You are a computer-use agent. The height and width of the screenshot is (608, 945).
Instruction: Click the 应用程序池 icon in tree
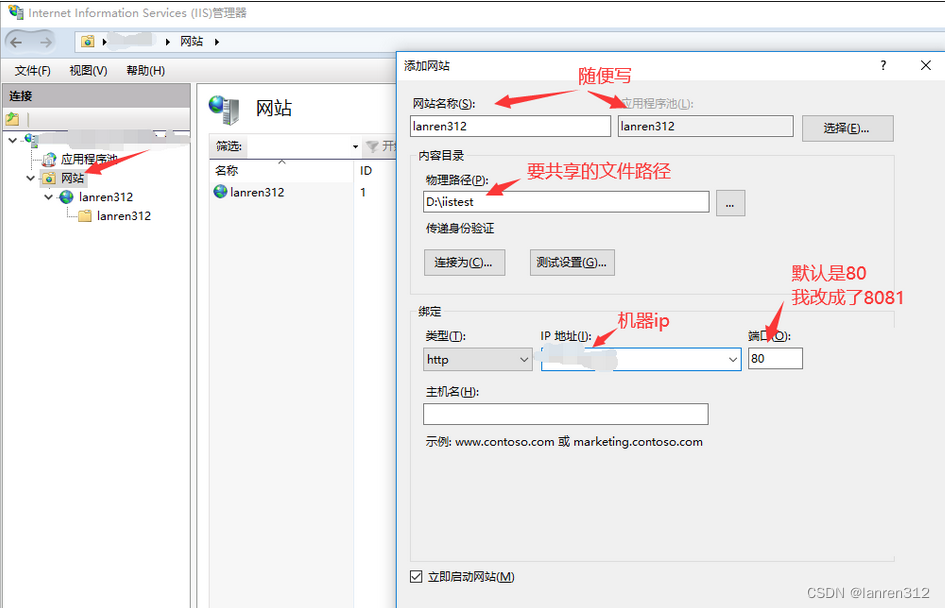[x=49, y=159]
